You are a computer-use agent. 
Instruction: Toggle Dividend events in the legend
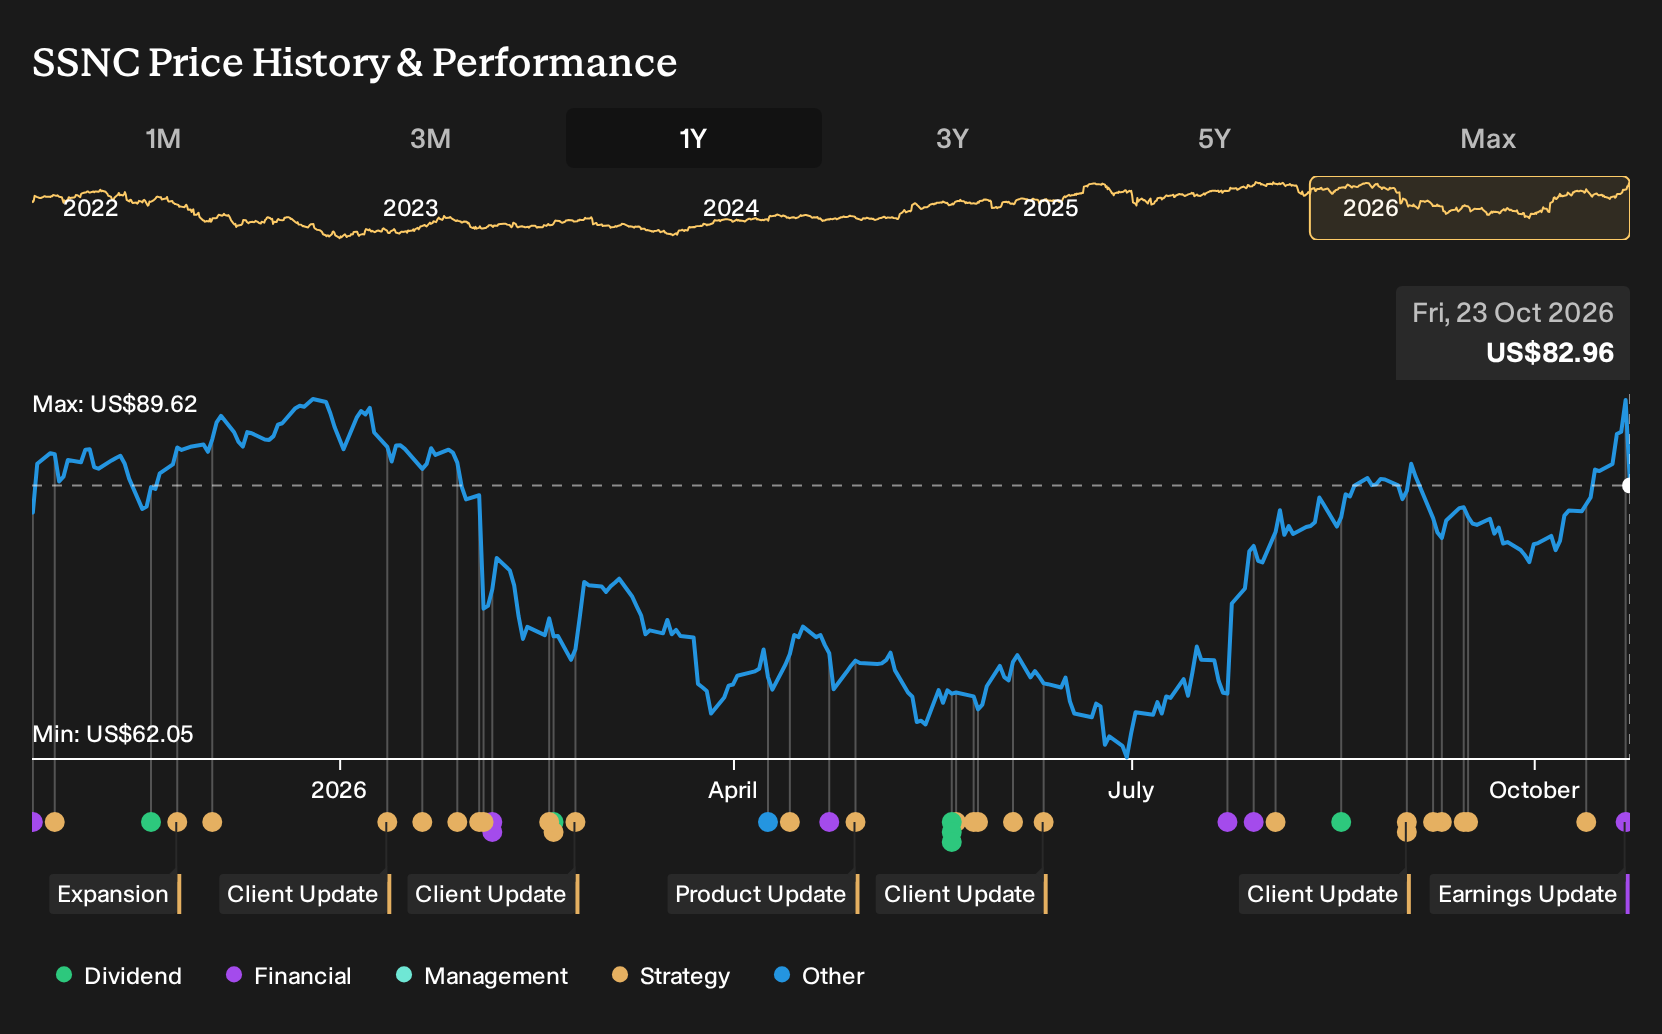click(x=119, y=976)
